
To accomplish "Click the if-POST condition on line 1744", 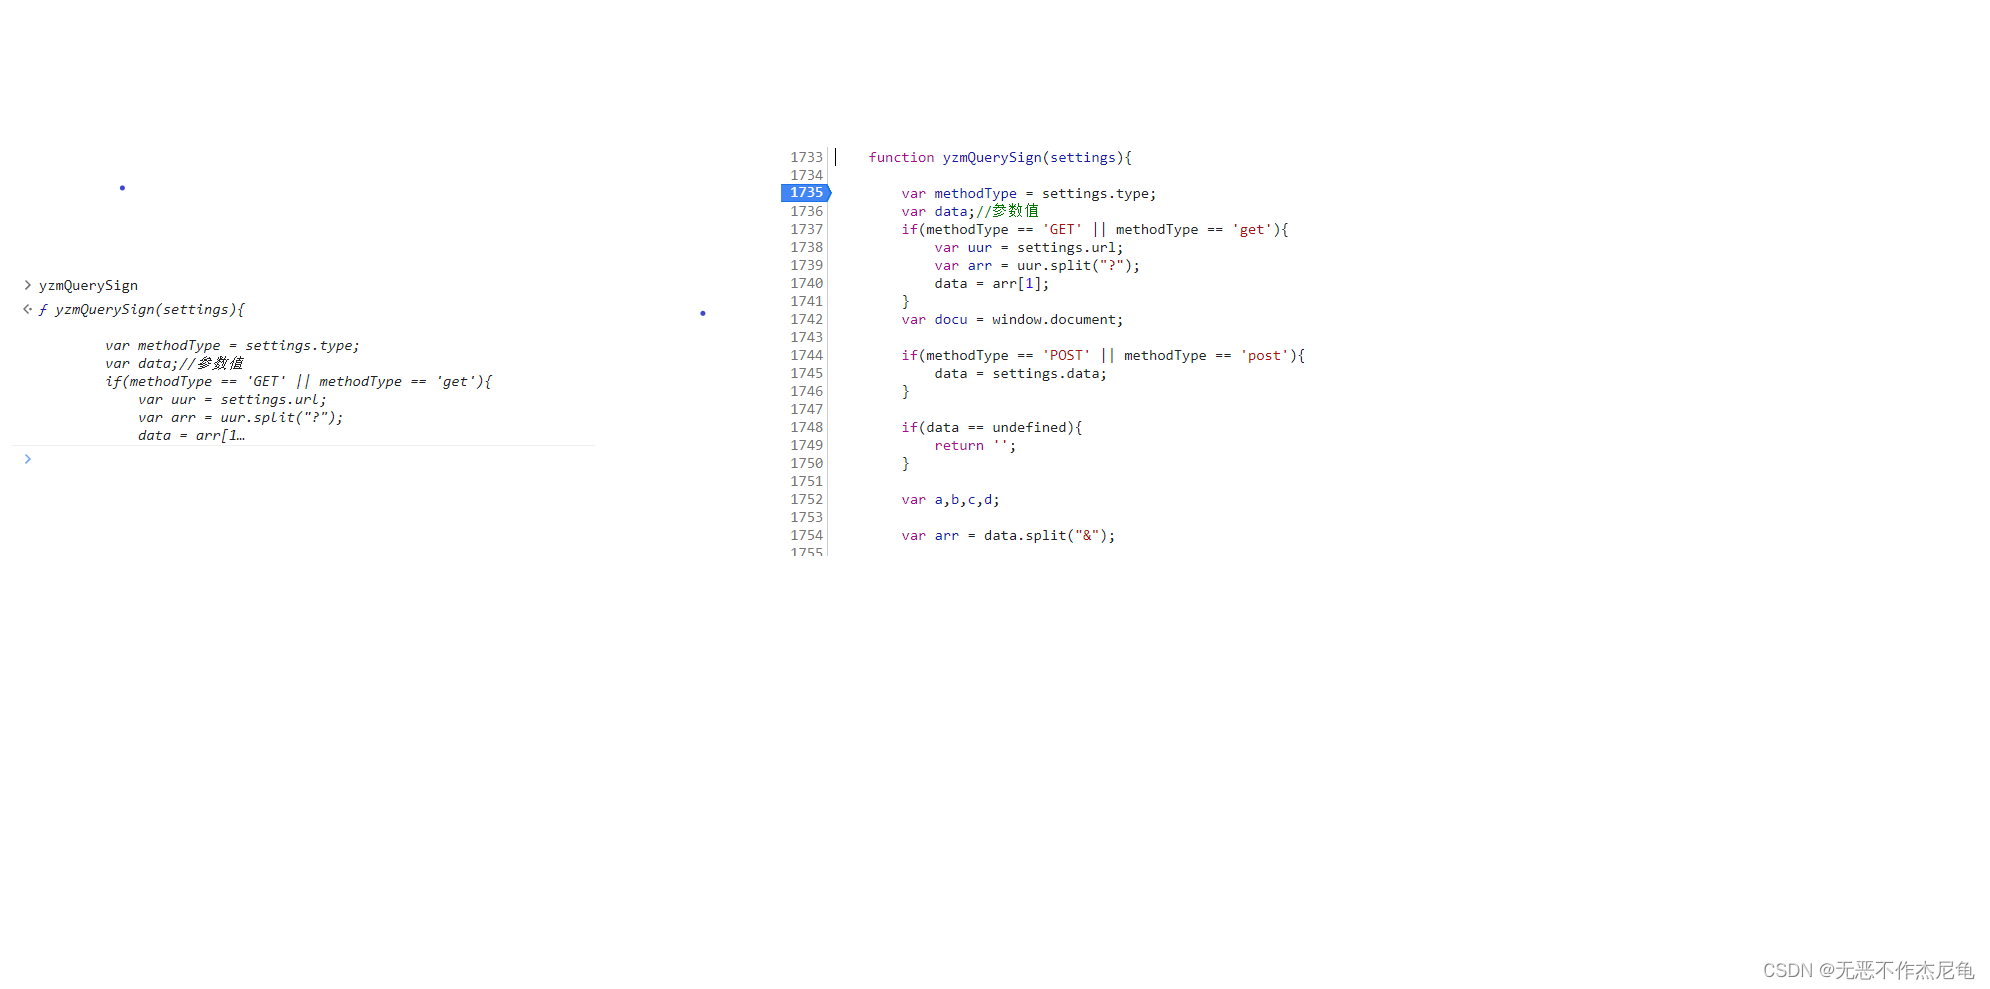I will point(1103,355).
